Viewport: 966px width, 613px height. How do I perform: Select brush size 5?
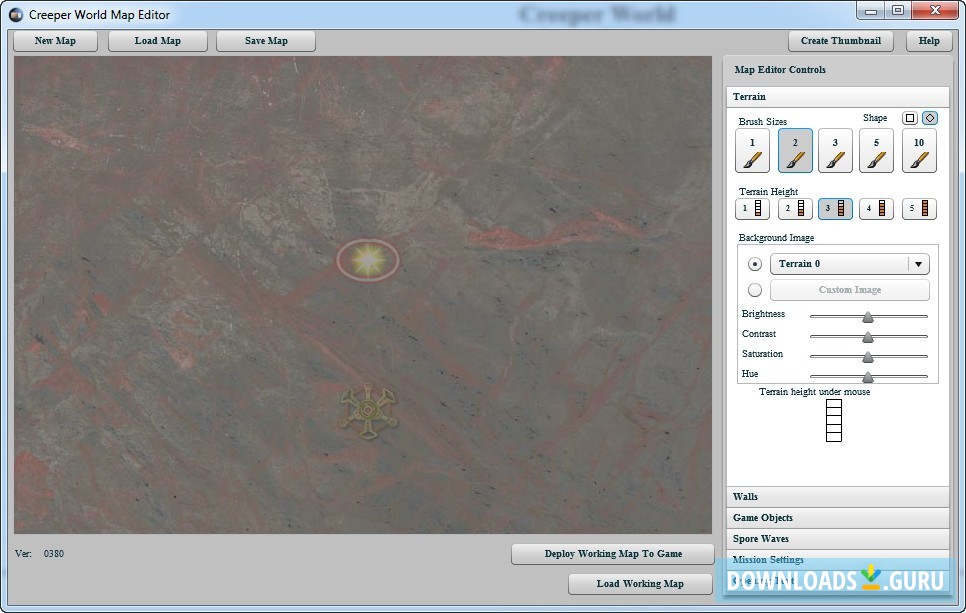(x=876, y=151)
